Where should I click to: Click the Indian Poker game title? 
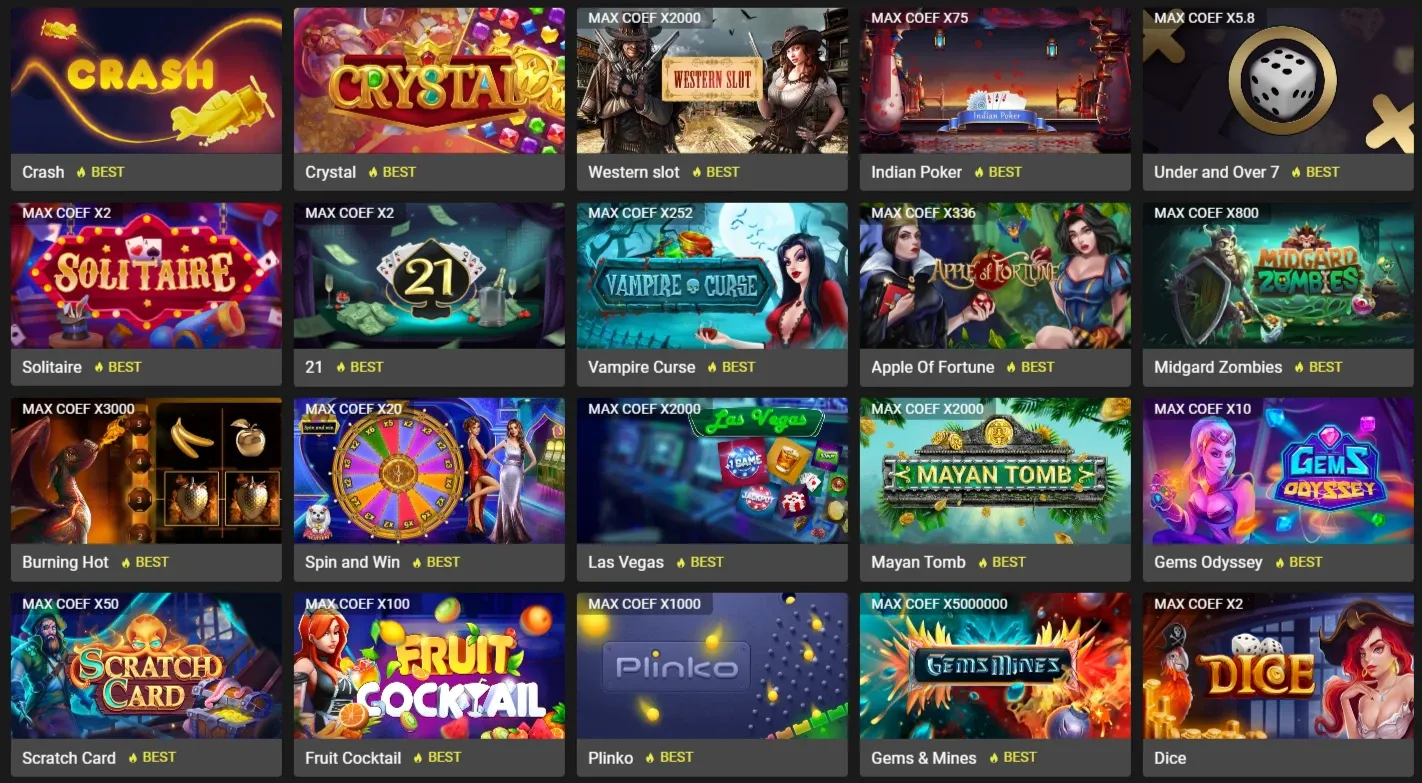tap(916, 172)
